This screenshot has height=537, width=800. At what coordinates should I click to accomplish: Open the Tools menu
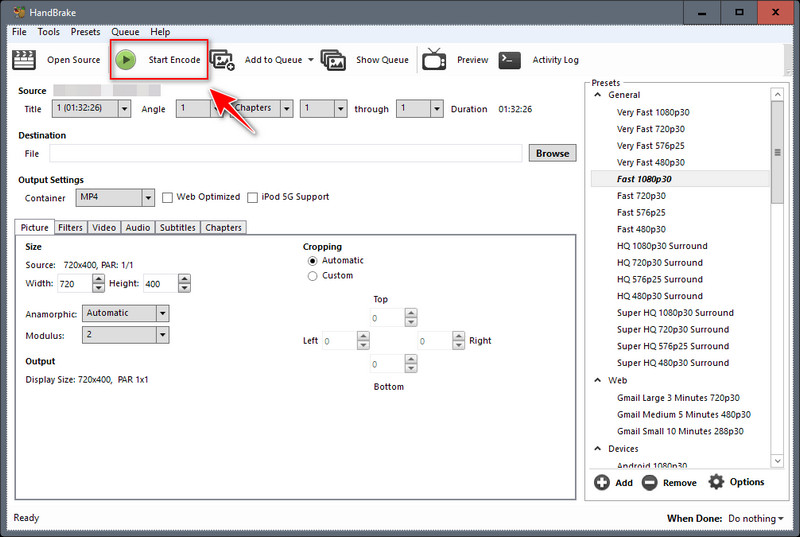[48, 32]
